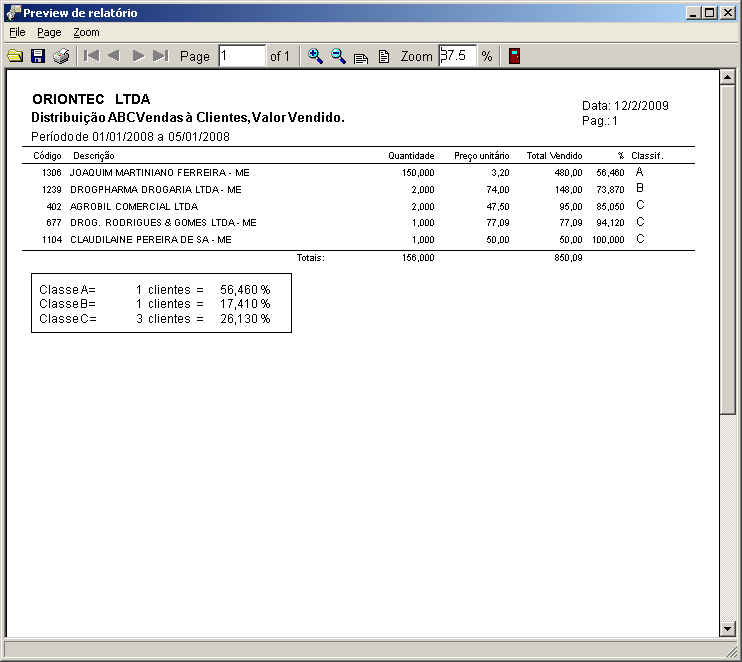Open the File menu

point(17,32)
